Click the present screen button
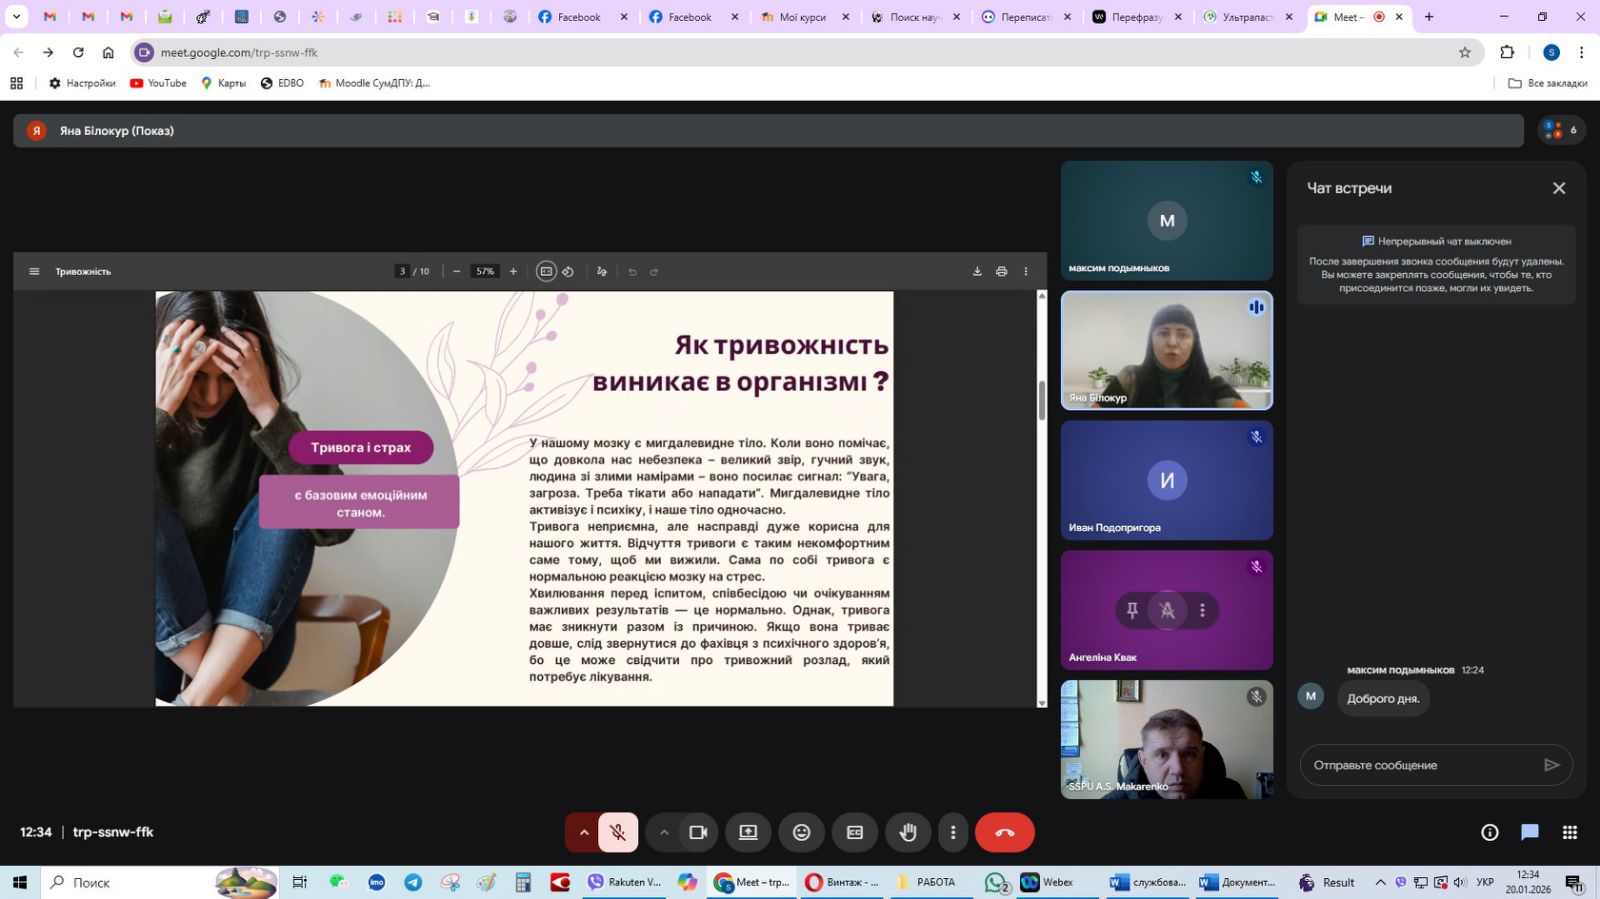This screenshot has height=899, width=1600. 748,832
